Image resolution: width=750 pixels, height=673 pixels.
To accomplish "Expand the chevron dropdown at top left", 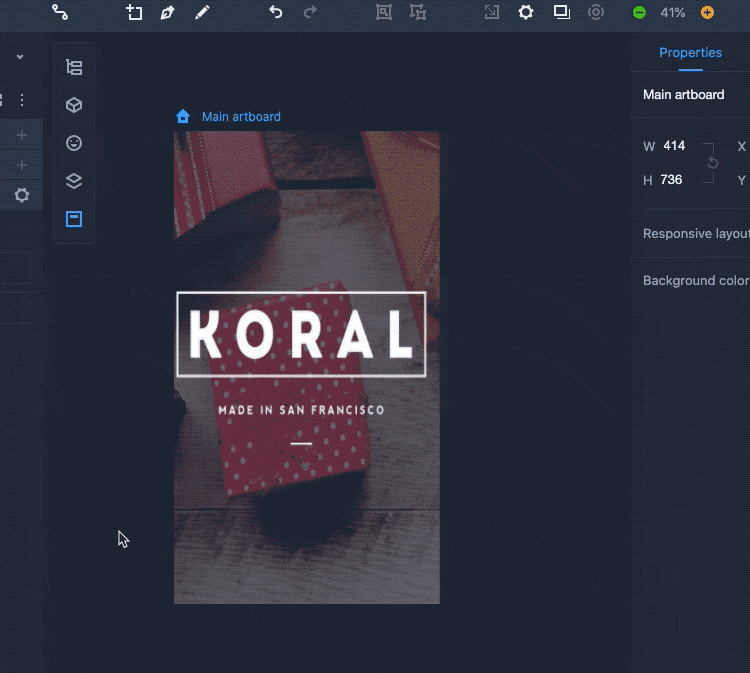I will tap(20, 57).
